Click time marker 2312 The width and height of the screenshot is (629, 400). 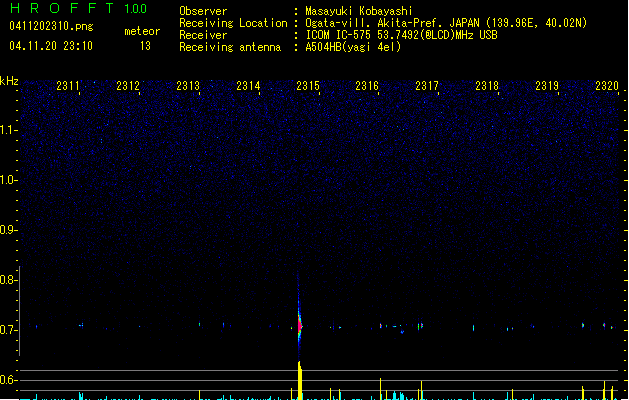(x=128, y=86)
